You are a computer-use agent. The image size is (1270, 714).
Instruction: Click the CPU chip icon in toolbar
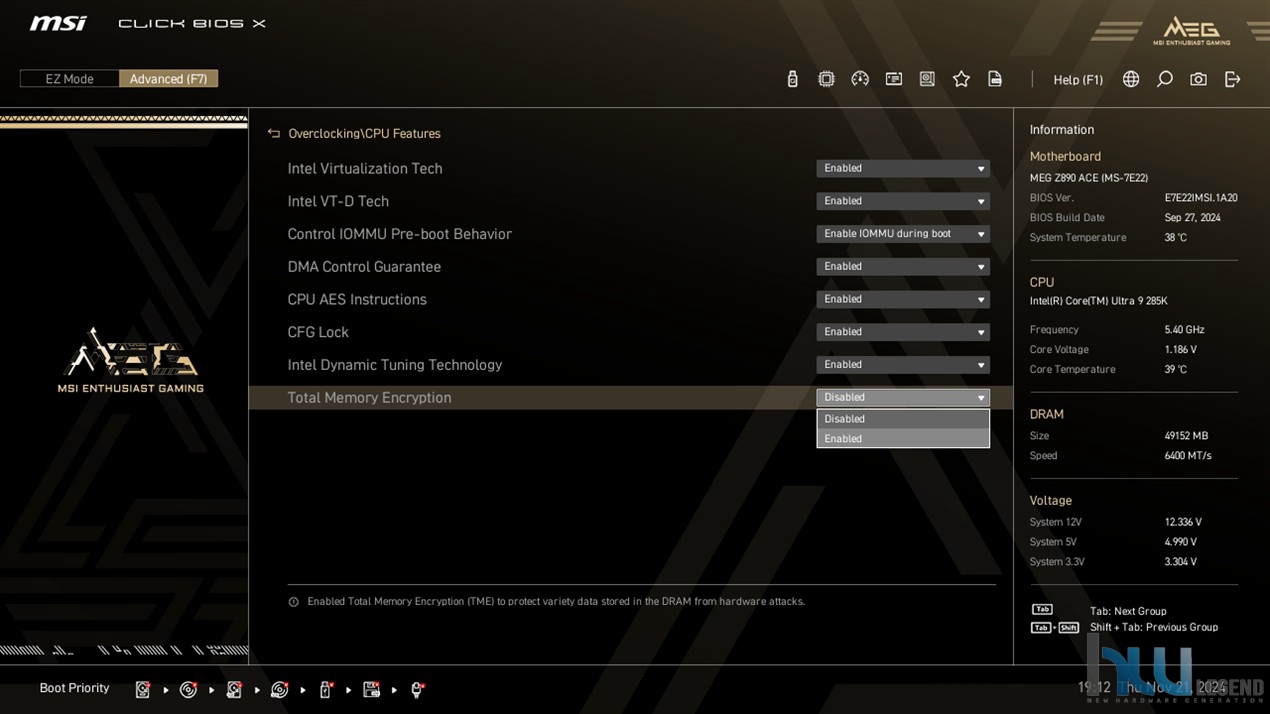pos(826,79)
